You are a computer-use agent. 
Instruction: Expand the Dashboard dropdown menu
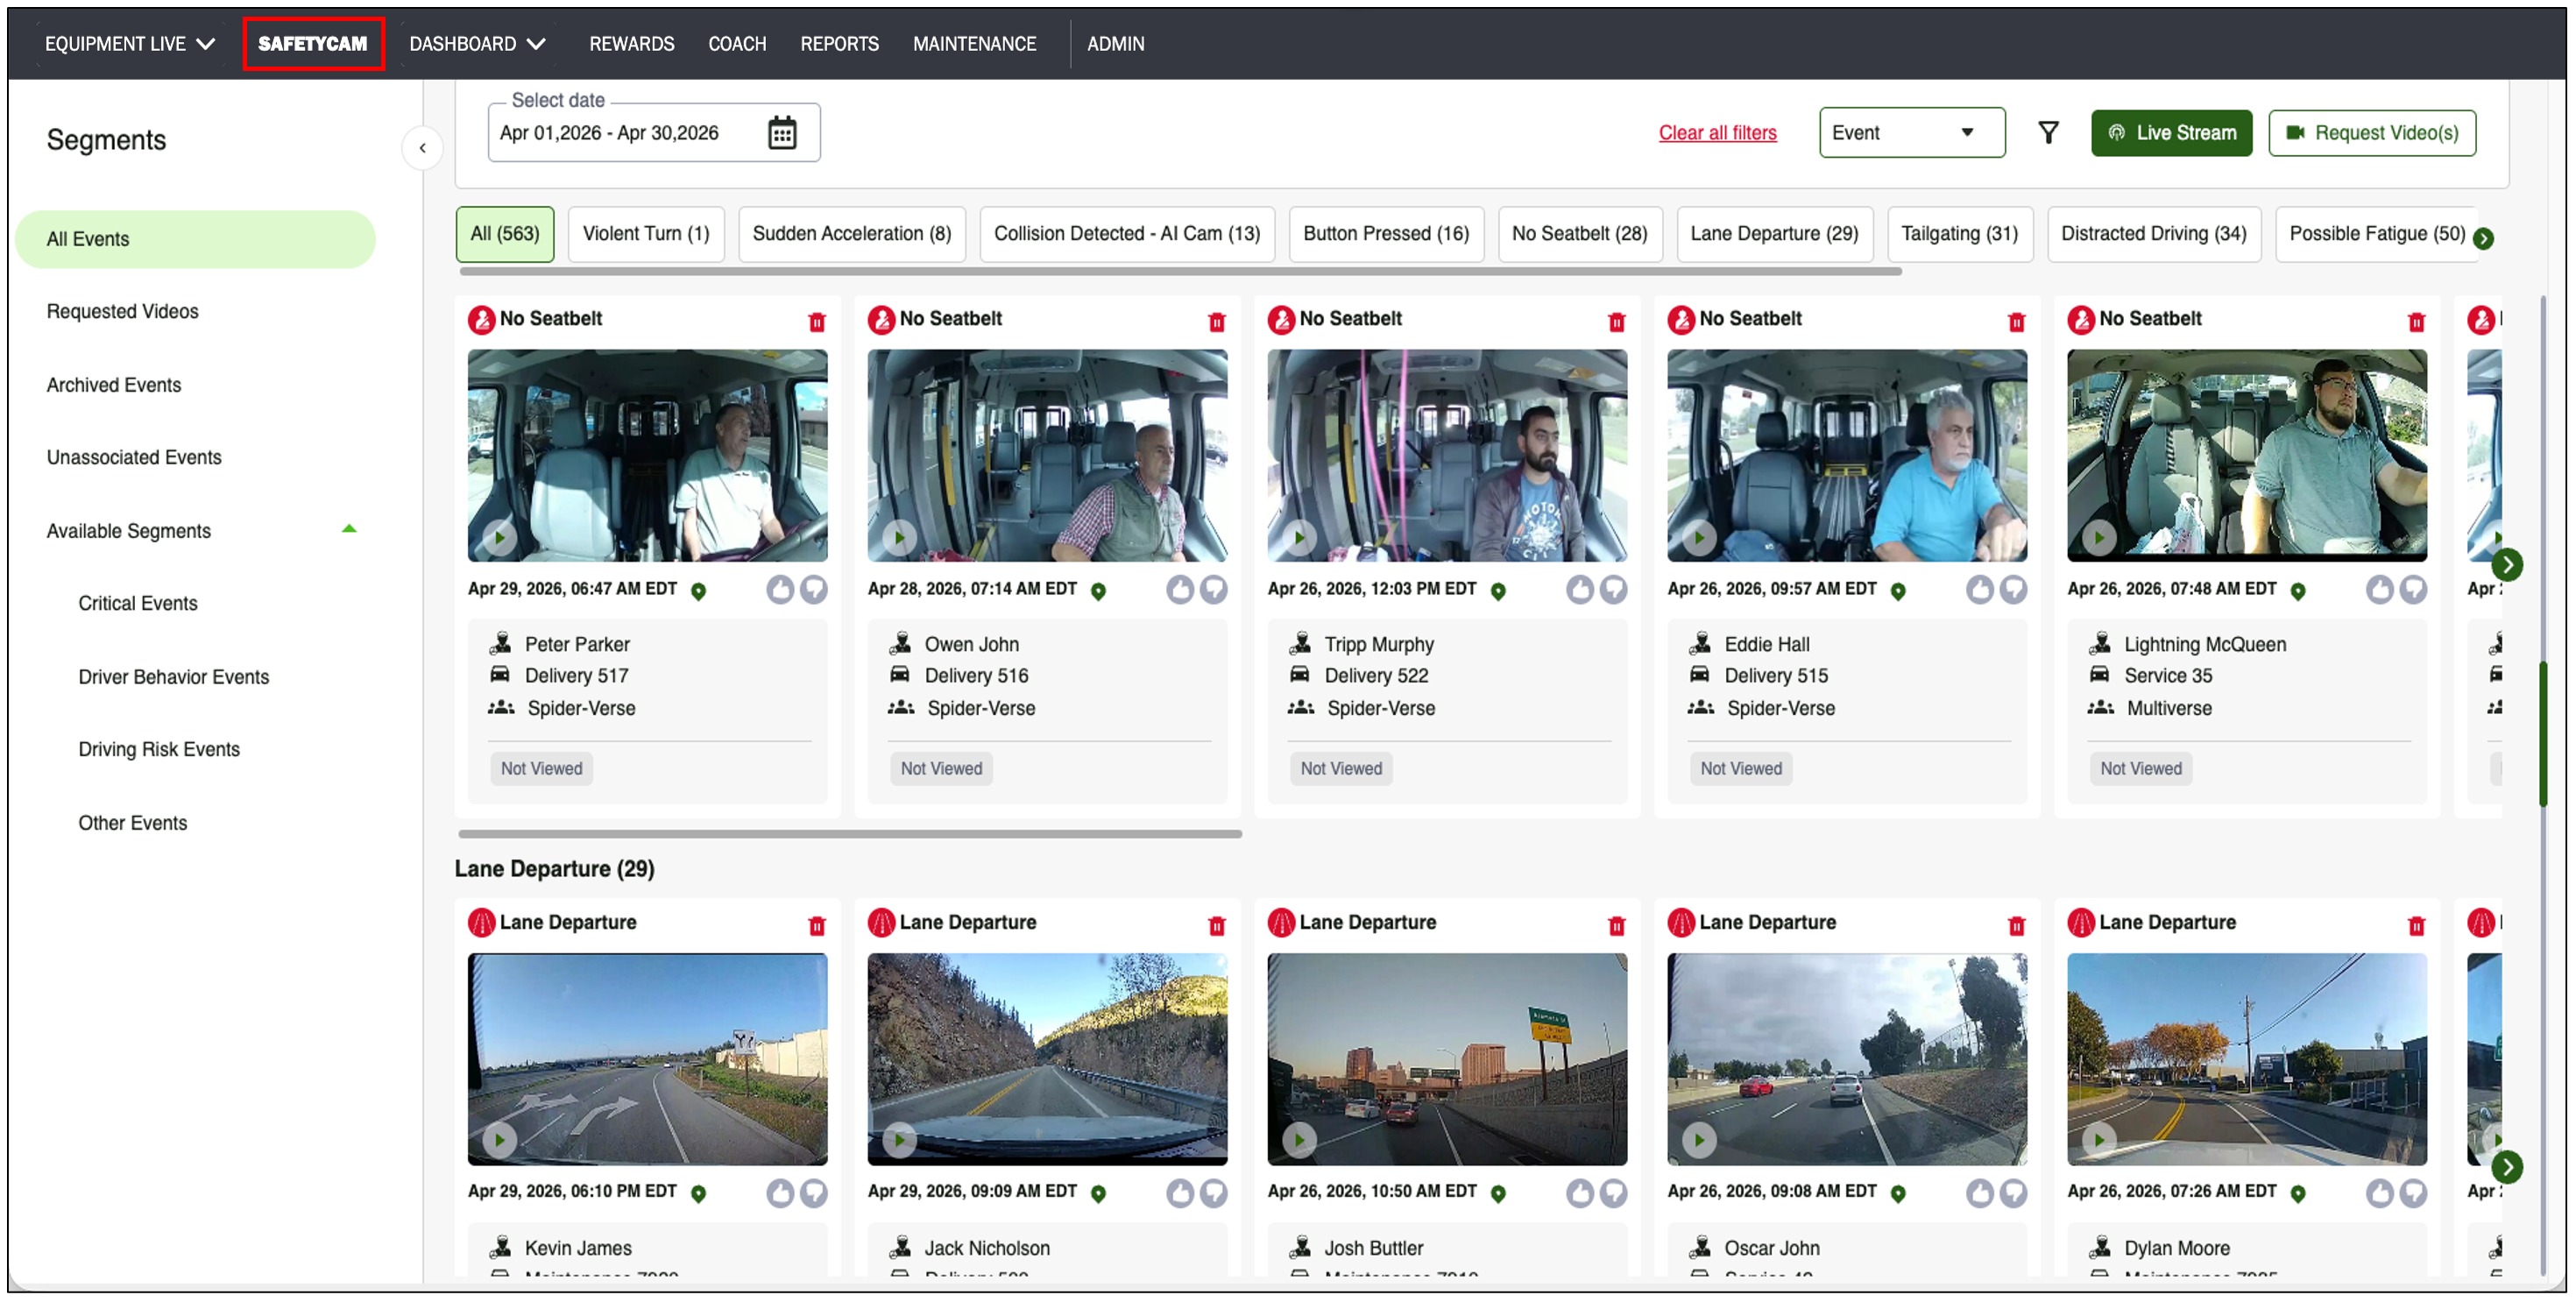478,44
